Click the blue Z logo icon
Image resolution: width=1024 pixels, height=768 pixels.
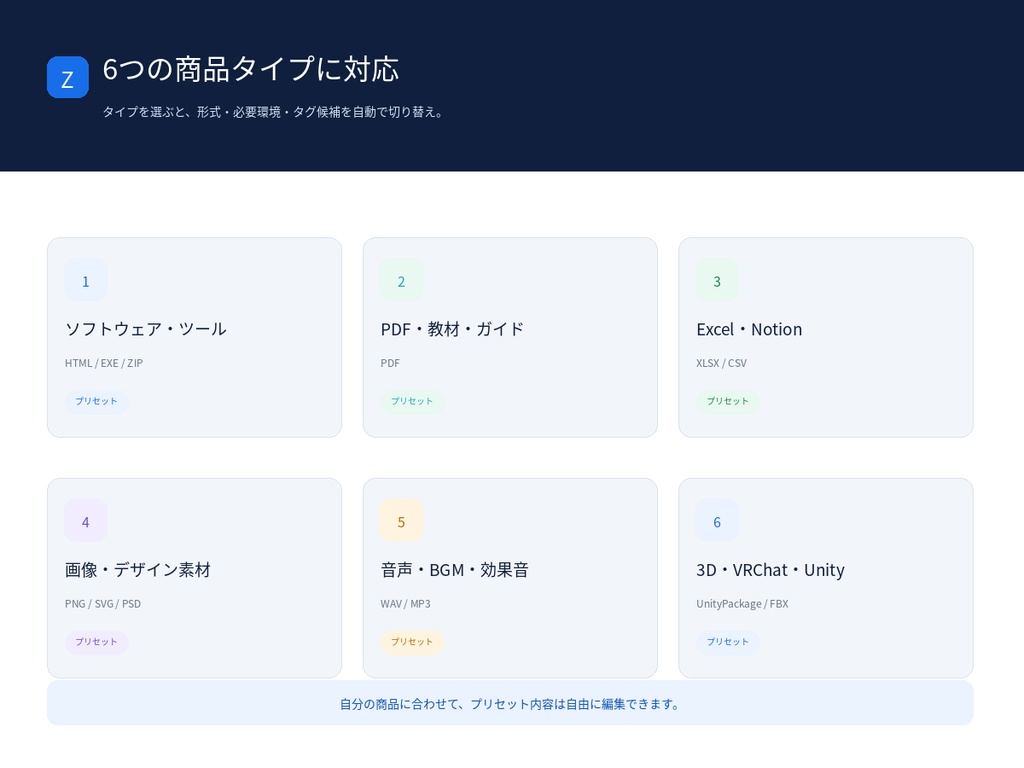pyautogui.click(x=68, y=77)
